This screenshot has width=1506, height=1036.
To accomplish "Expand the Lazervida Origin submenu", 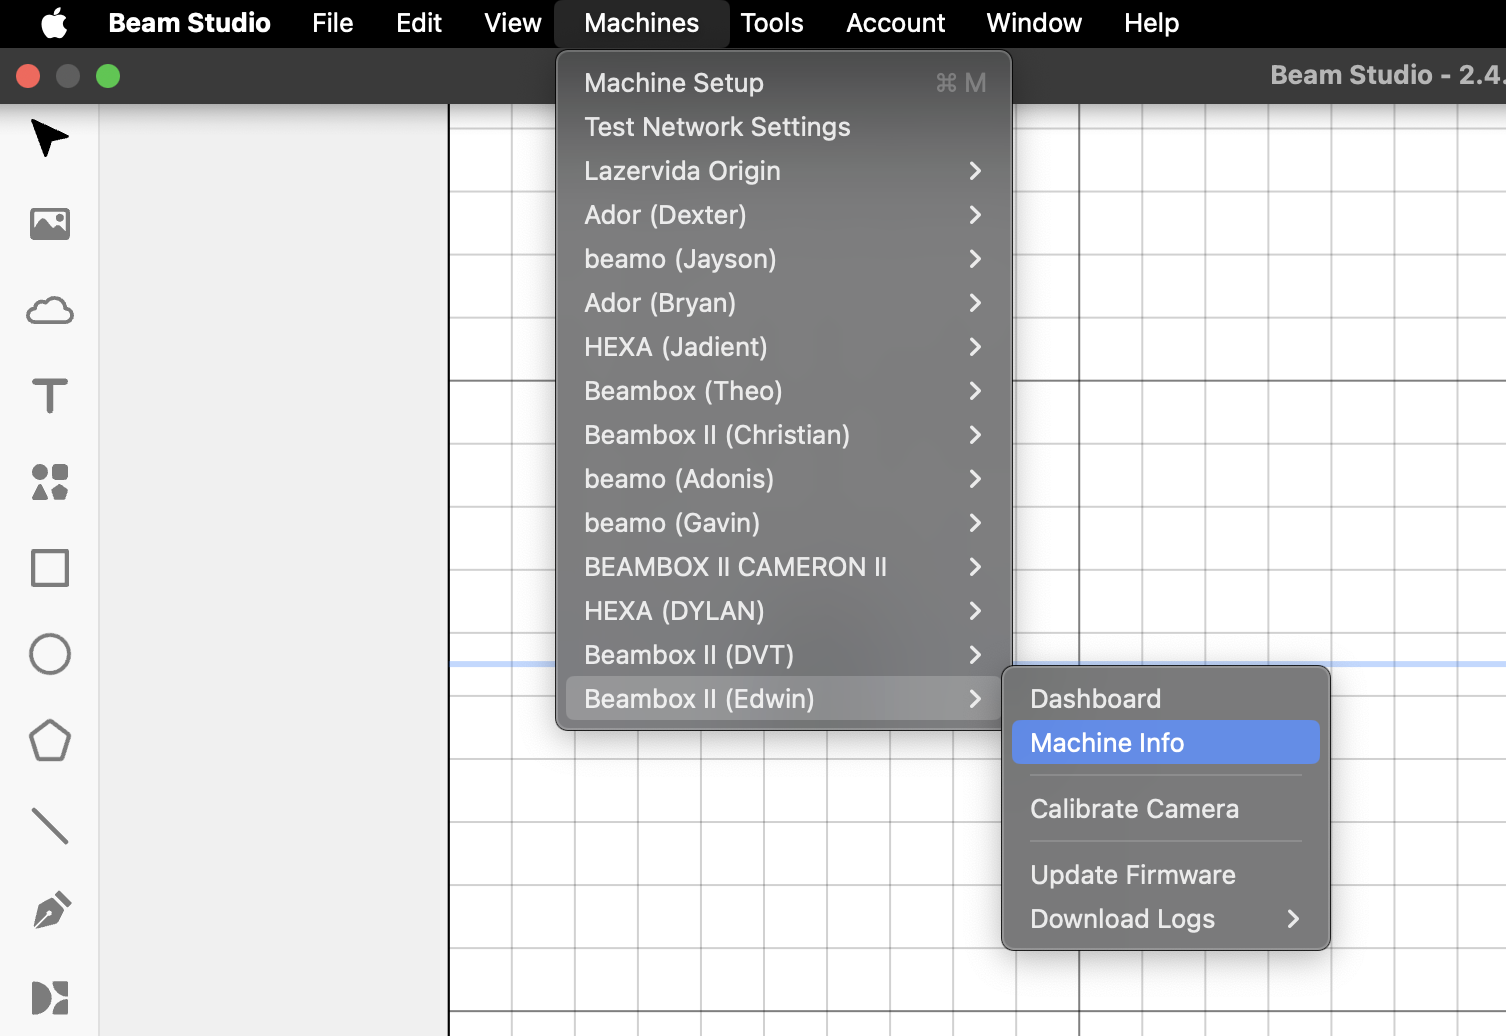I will pos(784,171).
